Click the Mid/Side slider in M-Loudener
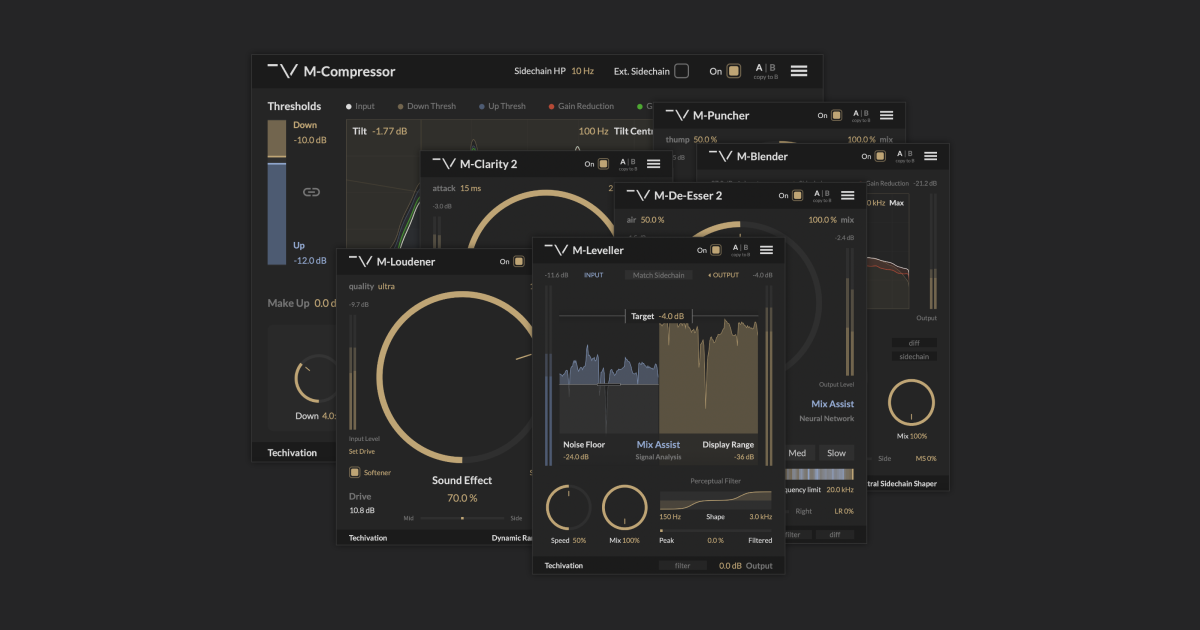 coord(462,518)
